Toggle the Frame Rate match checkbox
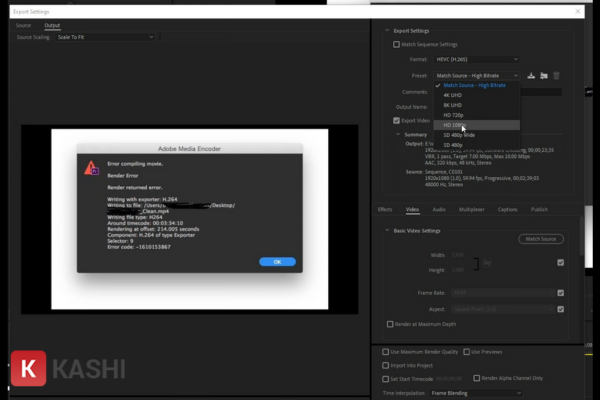 coord(560,292)
